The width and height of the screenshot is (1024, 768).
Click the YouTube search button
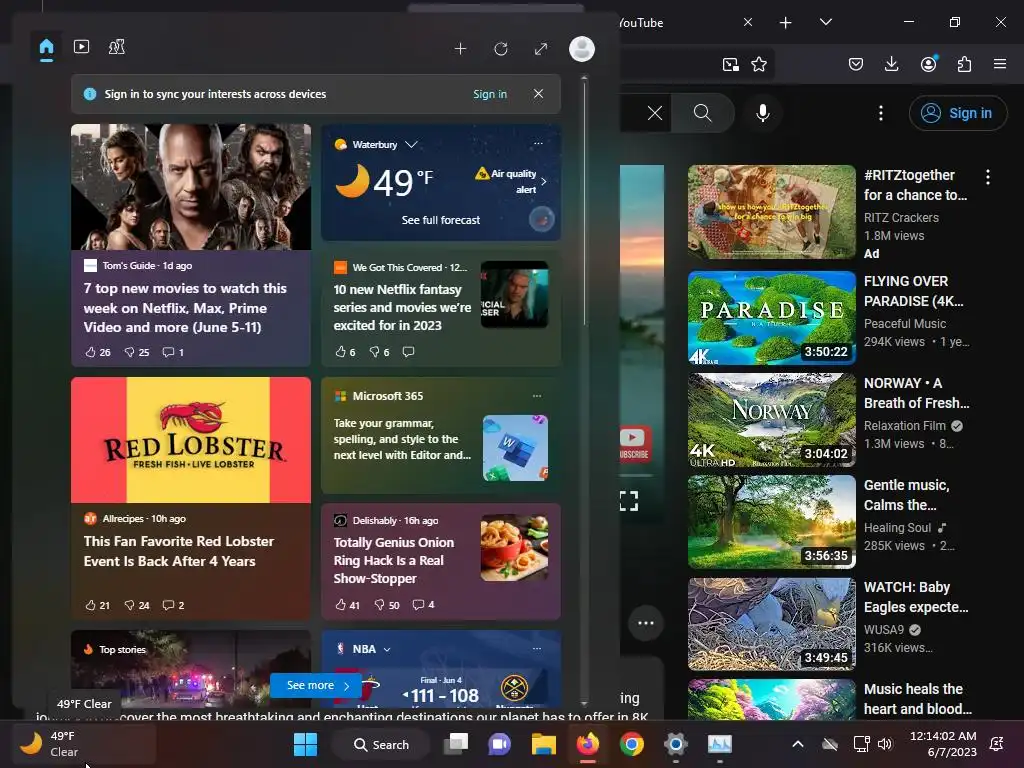[x=703, y=113]
